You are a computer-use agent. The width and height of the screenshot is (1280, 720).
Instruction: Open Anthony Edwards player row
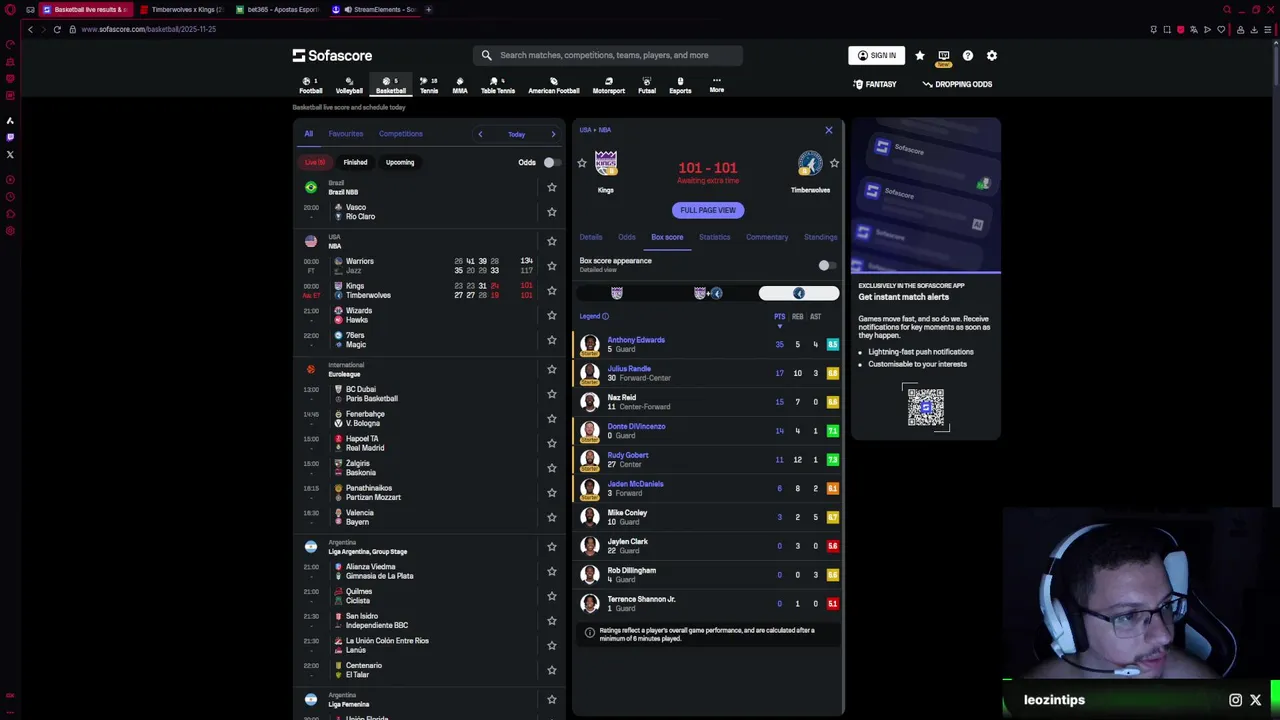[x=708, y=345]
